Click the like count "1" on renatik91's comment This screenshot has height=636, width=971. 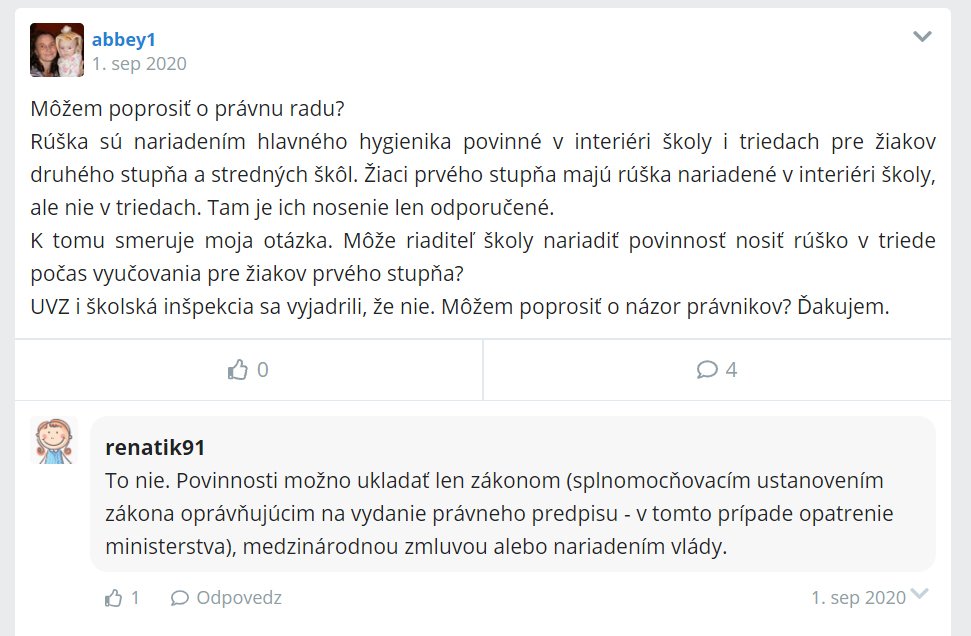click(x=135, y=598)
